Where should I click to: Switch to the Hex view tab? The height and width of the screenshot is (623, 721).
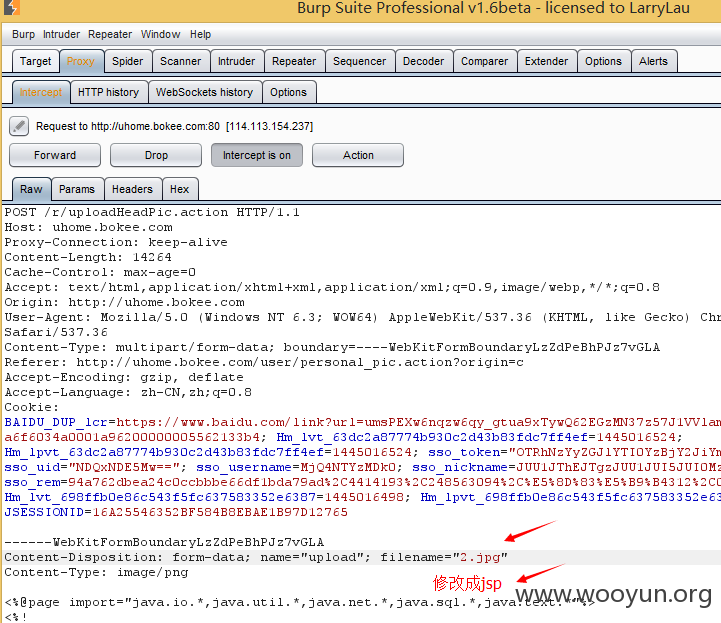click(x=179, y=189)
